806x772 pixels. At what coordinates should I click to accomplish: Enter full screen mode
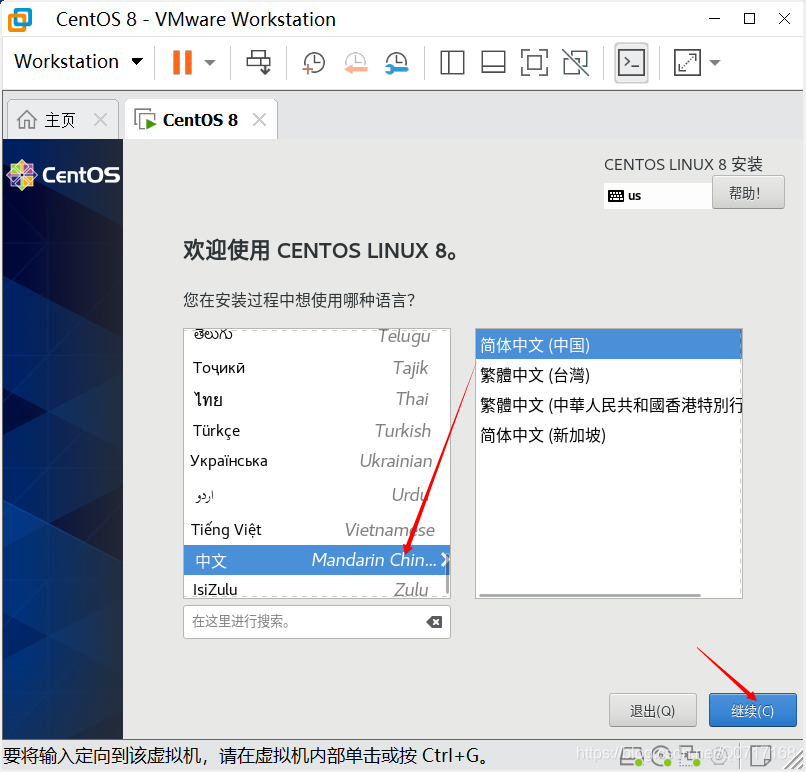pos(534,63)
